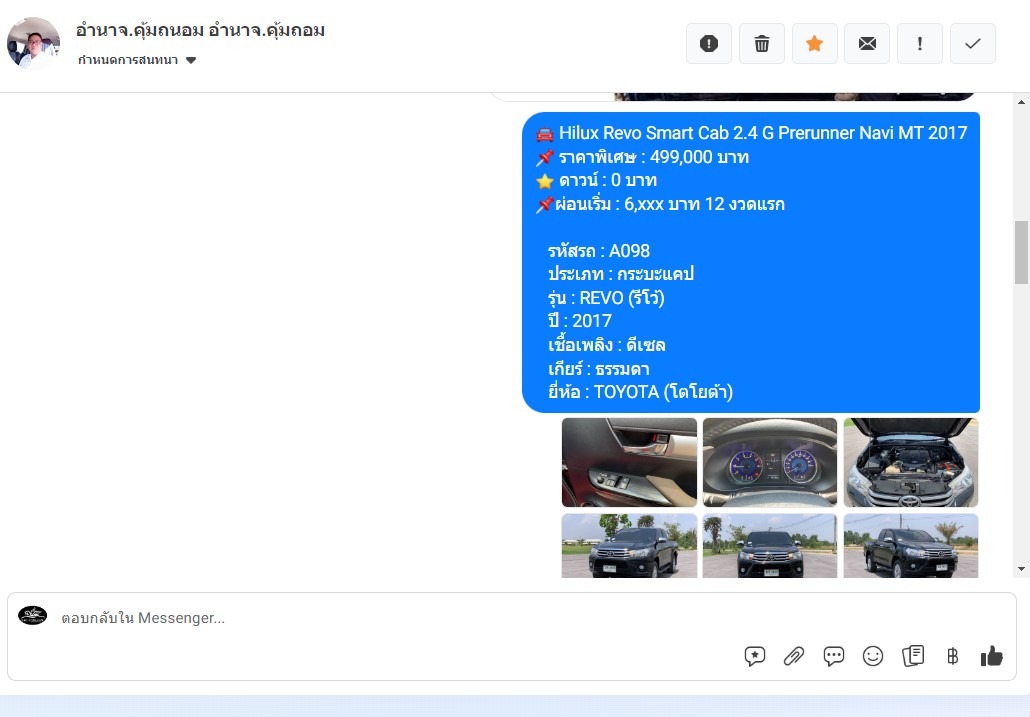This screenshot has height=717, width=1030.
Task: Click the ยี่ห้อ : TOYOTA (โตโยต้า) line
Action: [x=640, y=392]
